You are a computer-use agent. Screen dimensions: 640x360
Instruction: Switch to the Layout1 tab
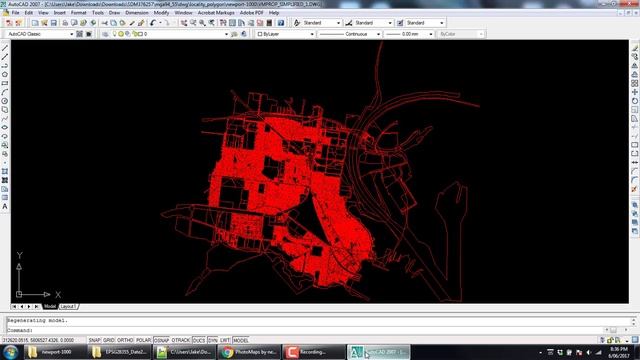tap(68, 306)
